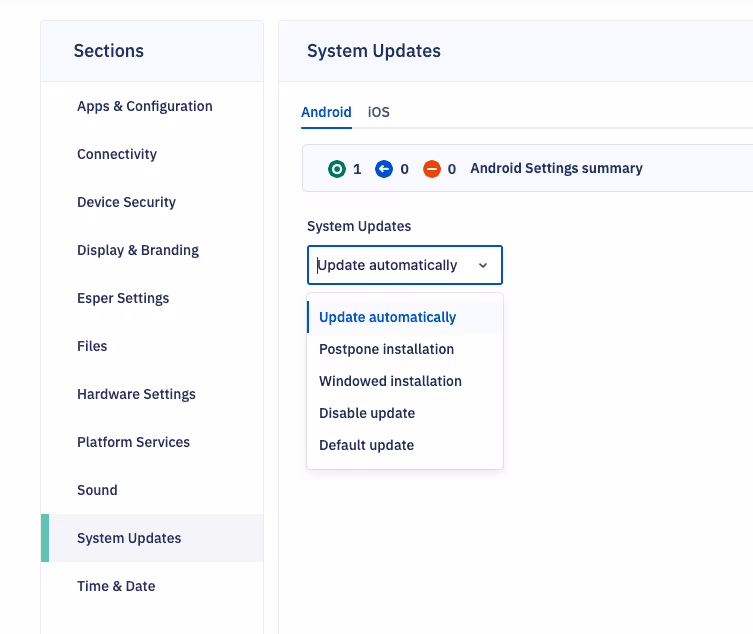Open Display & Branding section
Viewport: 753px width, 634px height.
[152, 250]
